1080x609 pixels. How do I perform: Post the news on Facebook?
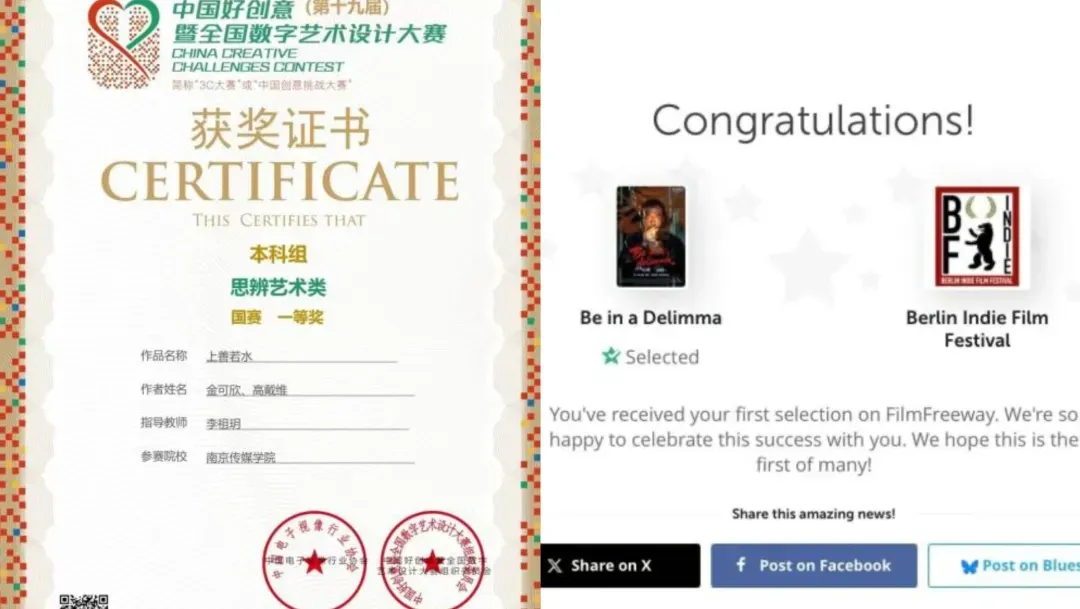pos(814,566)
